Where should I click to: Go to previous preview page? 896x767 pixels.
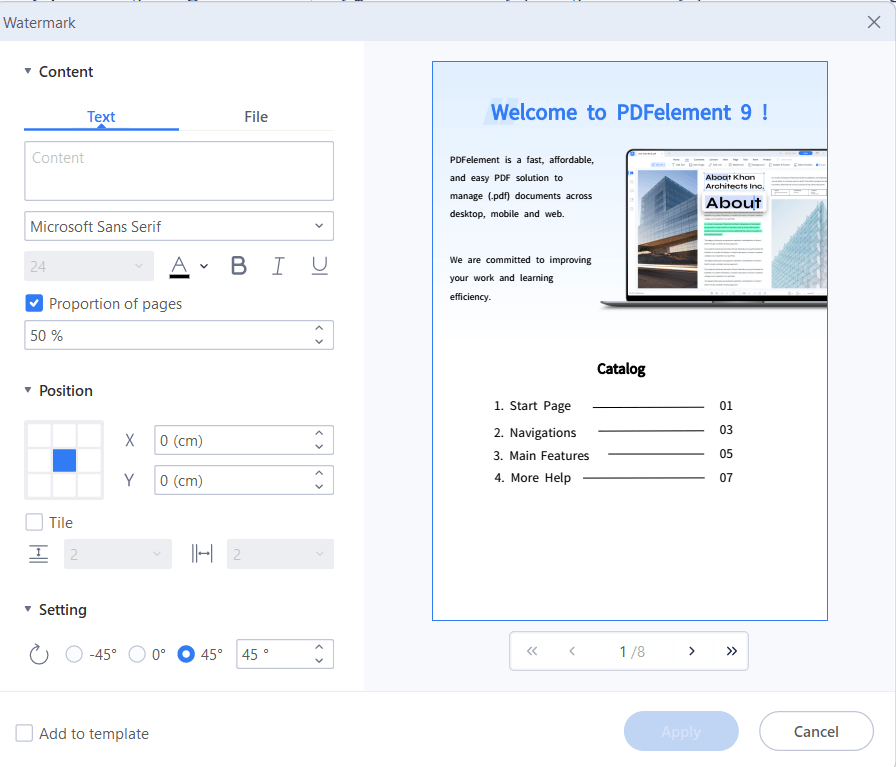572,651
